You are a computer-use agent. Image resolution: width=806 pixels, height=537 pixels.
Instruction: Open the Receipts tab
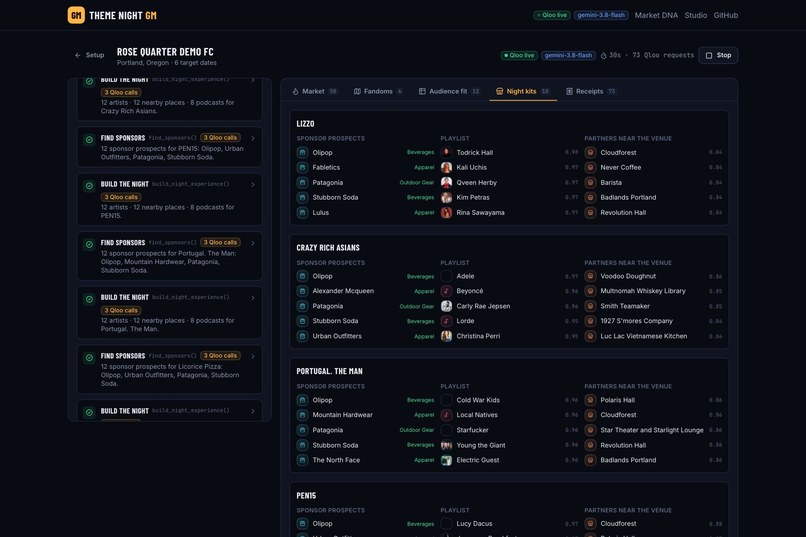coord(591,91)
